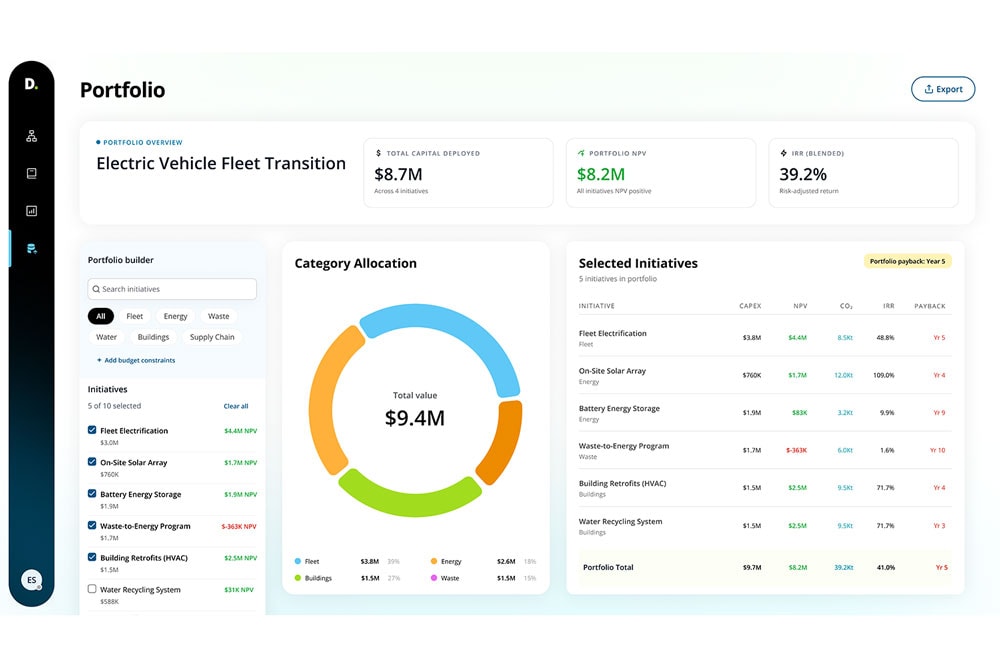This screenshot has width=1000, height=667.
Task: Filter initiatives by Supply Chain
Action: point(212,337)
